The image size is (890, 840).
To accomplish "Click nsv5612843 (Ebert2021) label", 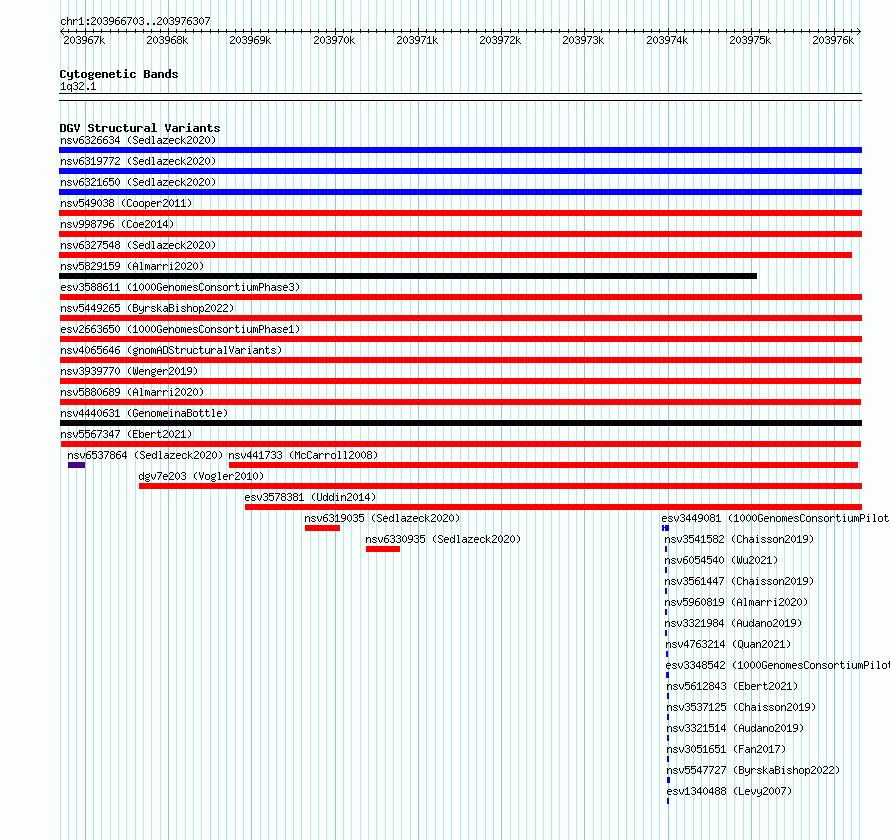I will (x=732, y=686).
